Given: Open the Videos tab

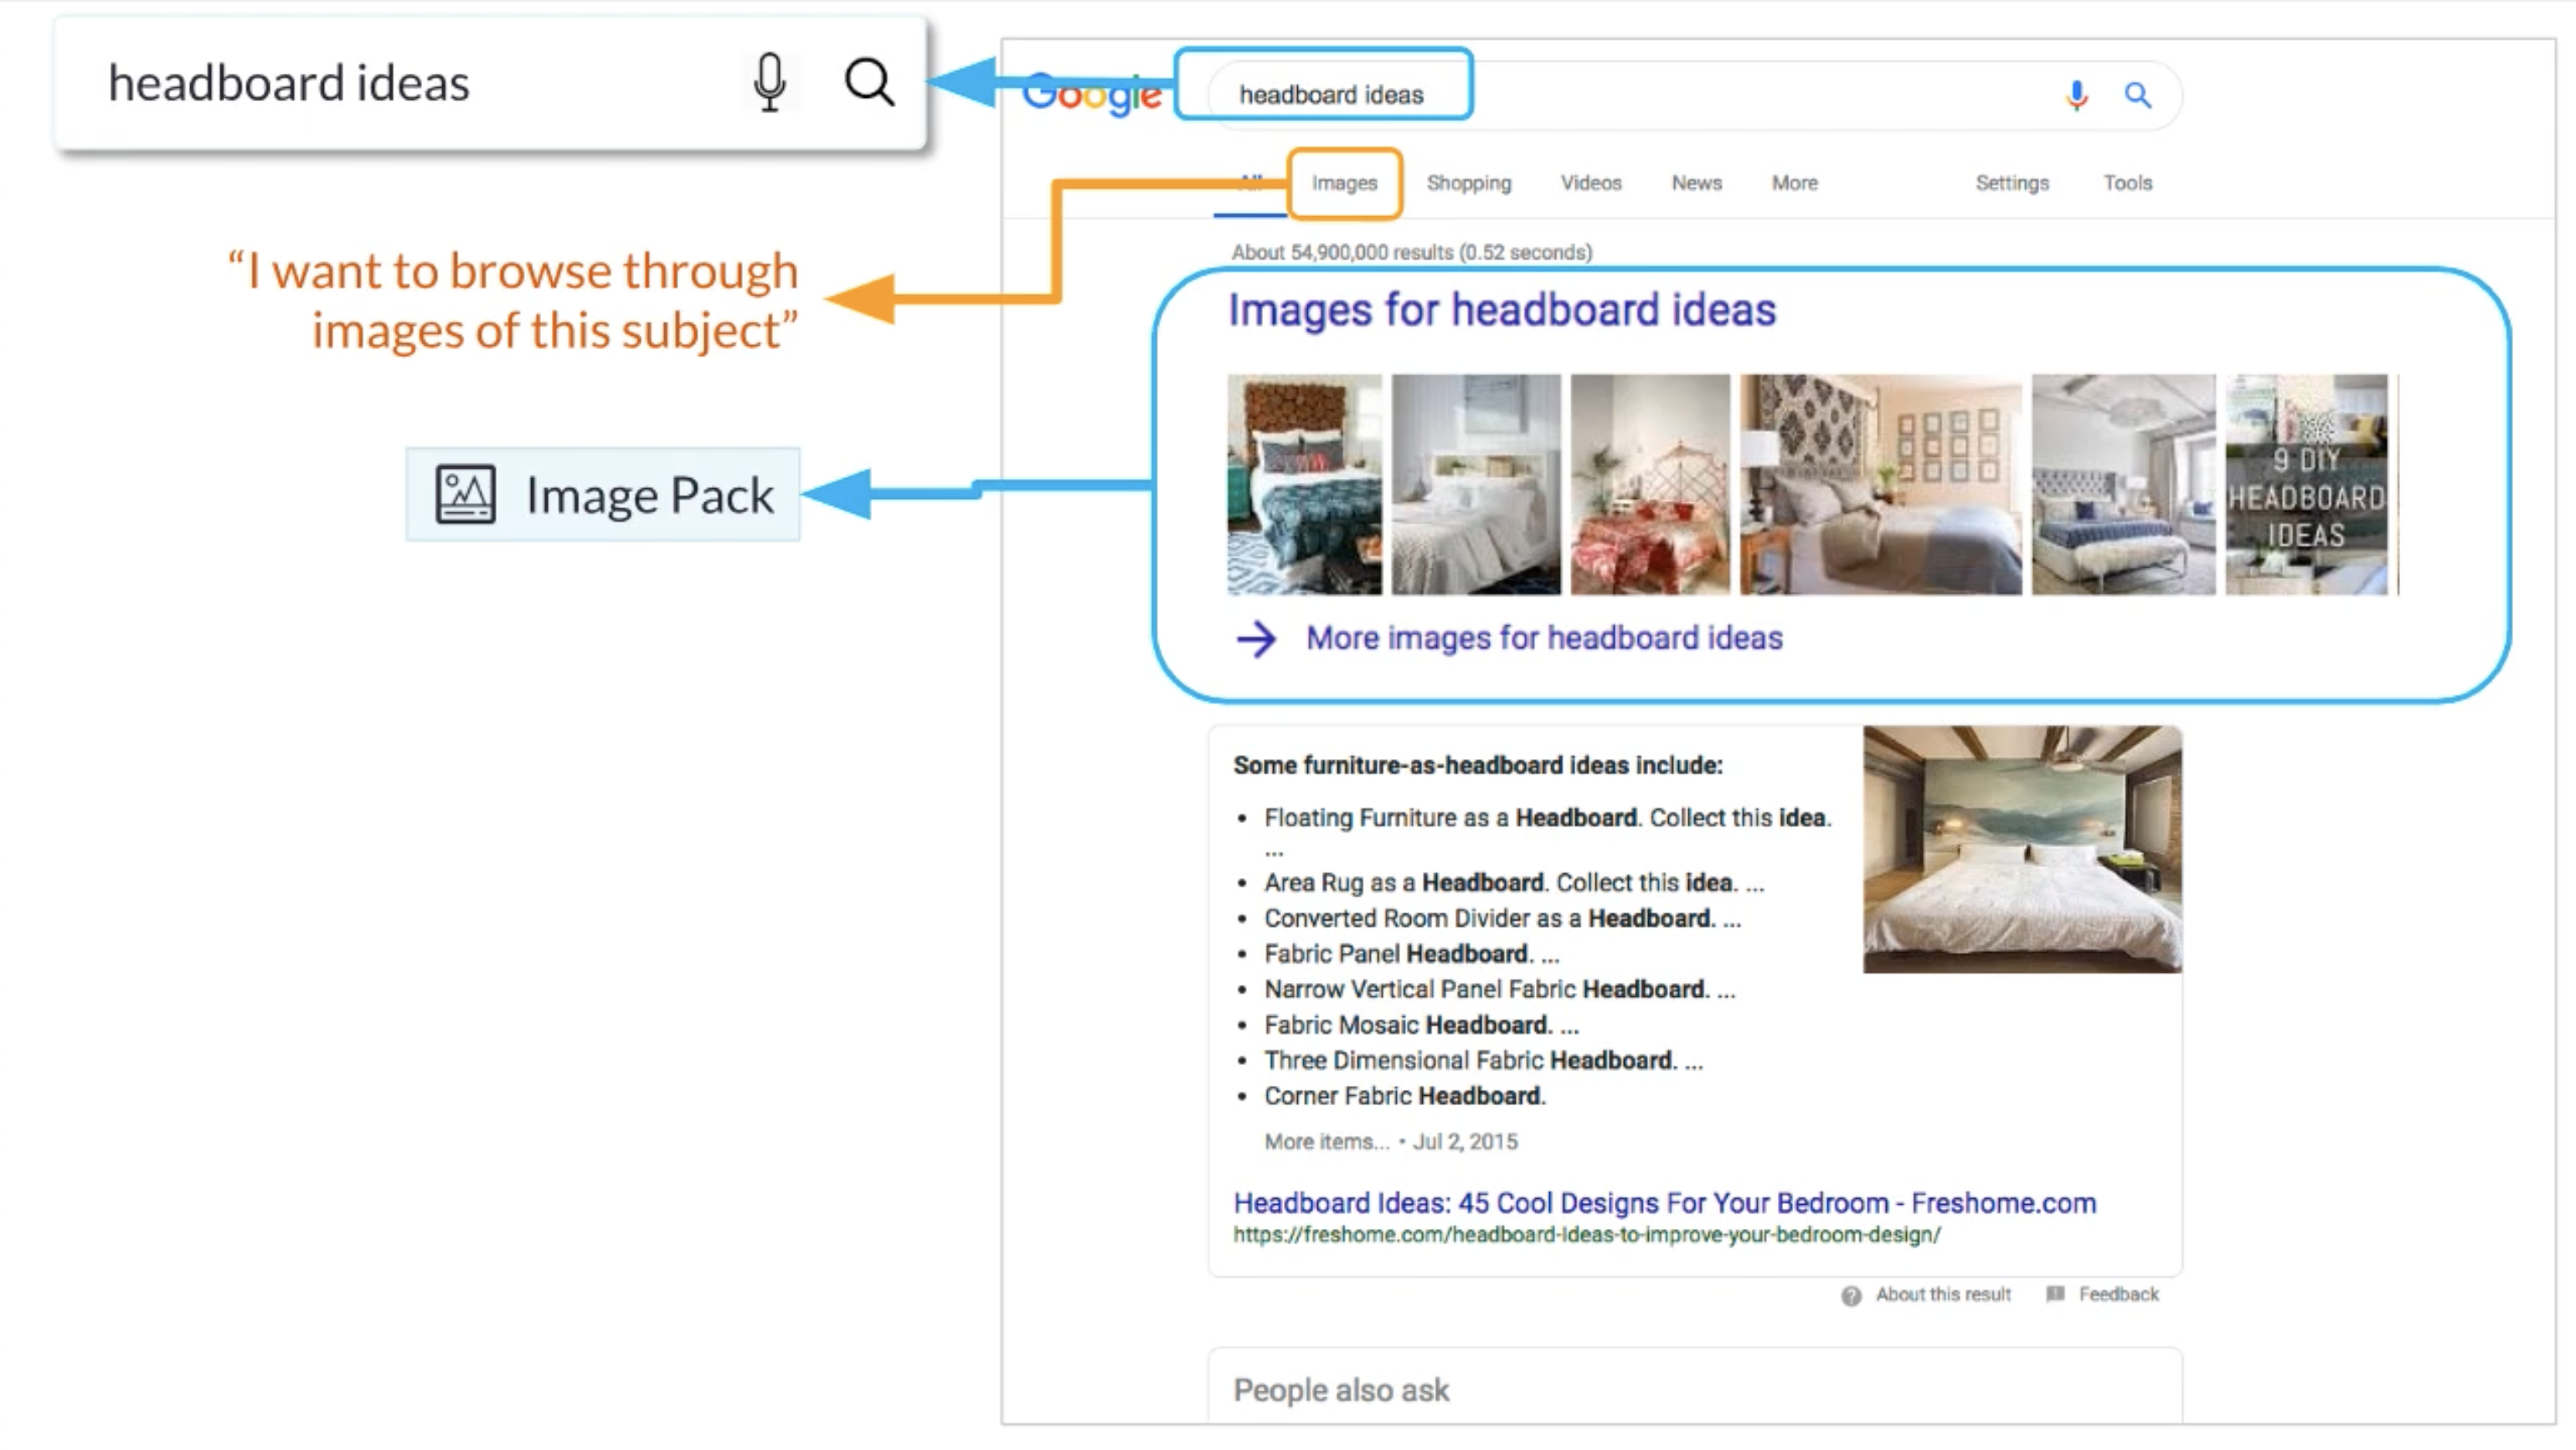Looking at the screenshot, I should pyautogui.click(x=1590, y=183).
